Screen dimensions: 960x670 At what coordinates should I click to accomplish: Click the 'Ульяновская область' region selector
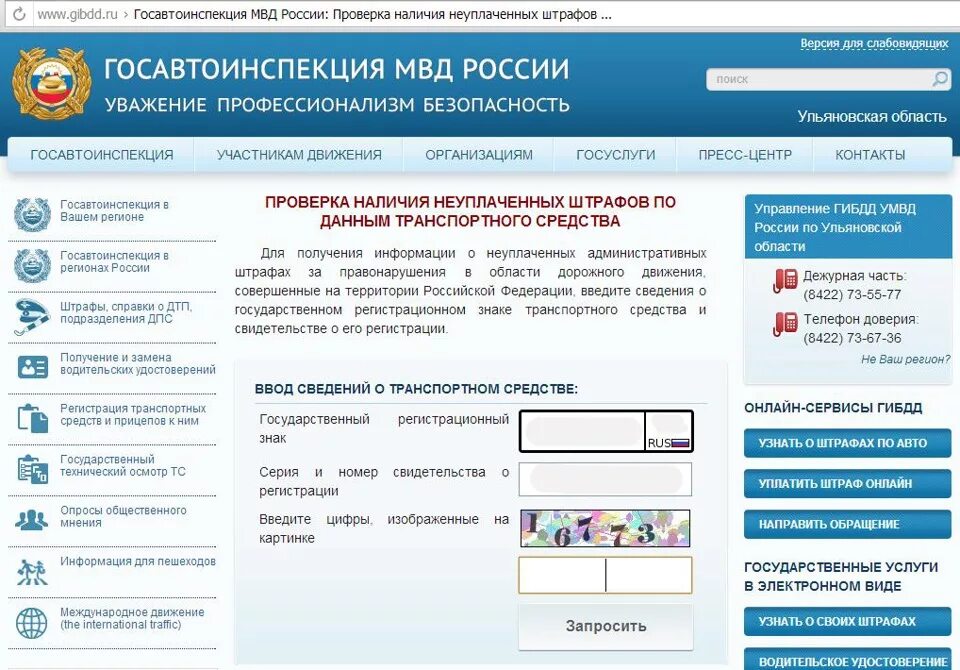point(872,116)
